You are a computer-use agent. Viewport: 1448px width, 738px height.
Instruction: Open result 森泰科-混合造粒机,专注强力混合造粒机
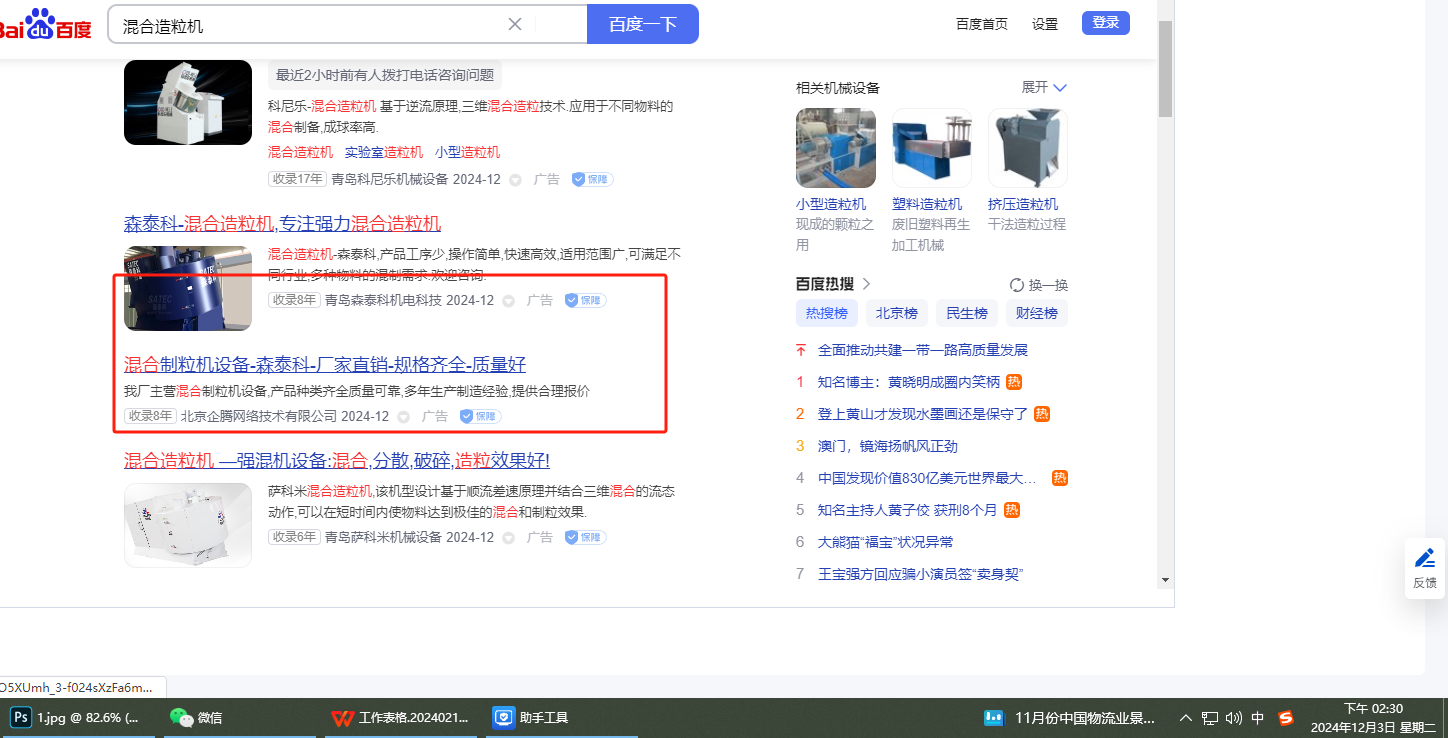tap(282, 223)
